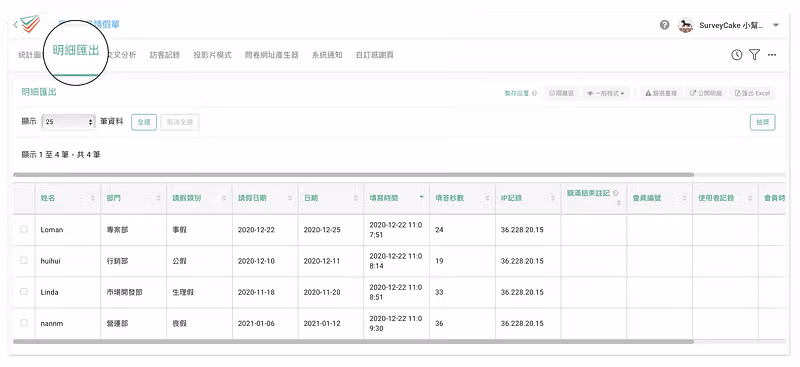This screenshot has width=800, height=367.
Task: Sort by the 姓名 column sort arrows
Action: (92, 198)
